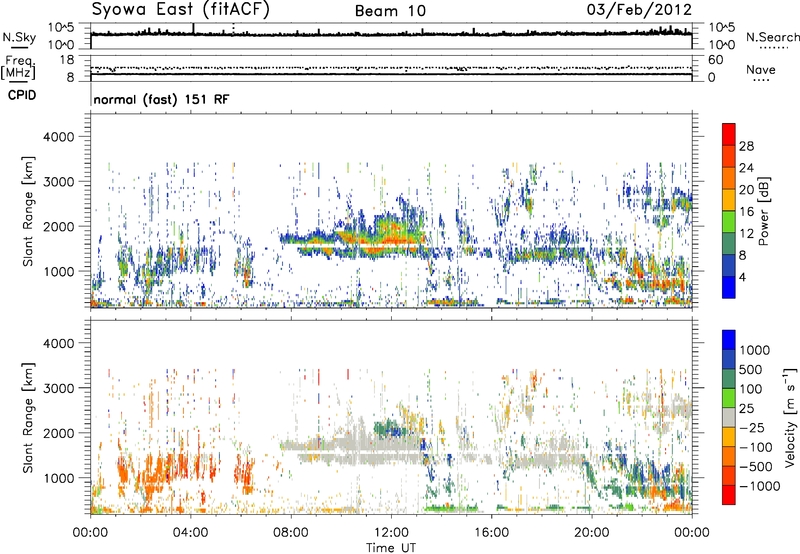The height and width of the screenshot is (554, 800).
Task: Click the "16:00" time tick label
Action: coord(491,533)
